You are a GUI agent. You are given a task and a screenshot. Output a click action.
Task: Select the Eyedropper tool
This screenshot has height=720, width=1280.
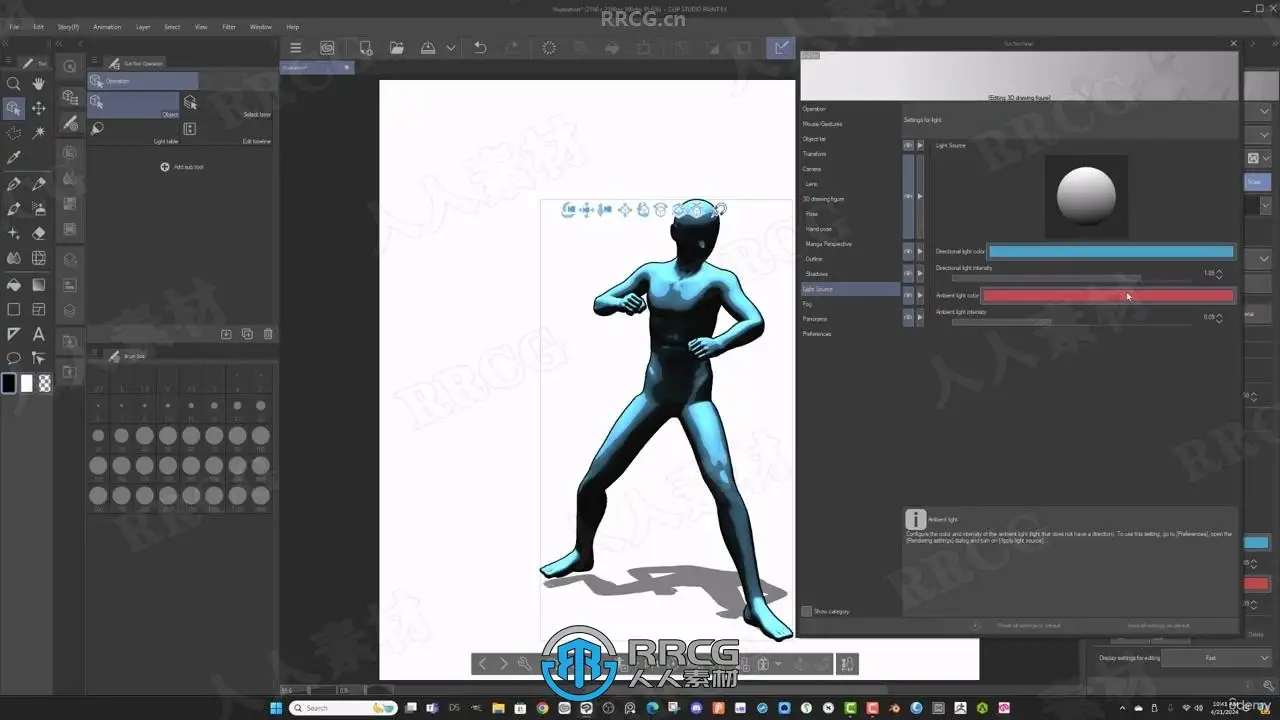pos(14,157)
